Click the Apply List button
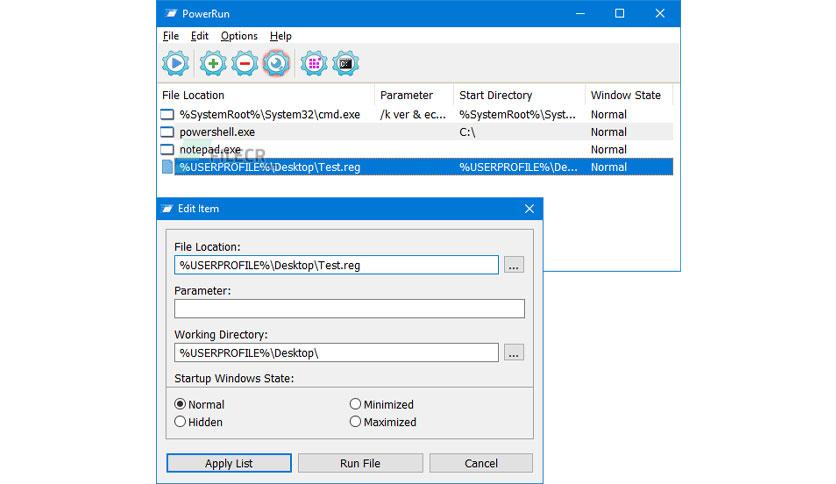This screenshot has width=836, height=484. tap(229, 463)
